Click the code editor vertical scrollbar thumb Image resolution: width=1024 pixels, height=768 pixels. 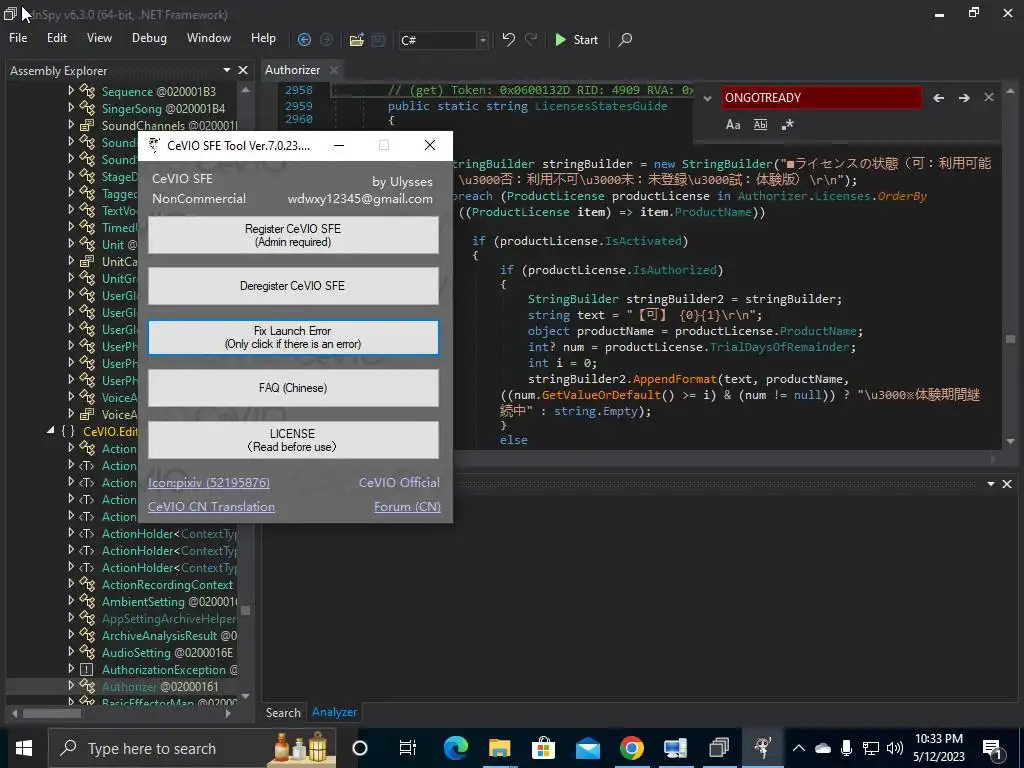(1010, 340)
